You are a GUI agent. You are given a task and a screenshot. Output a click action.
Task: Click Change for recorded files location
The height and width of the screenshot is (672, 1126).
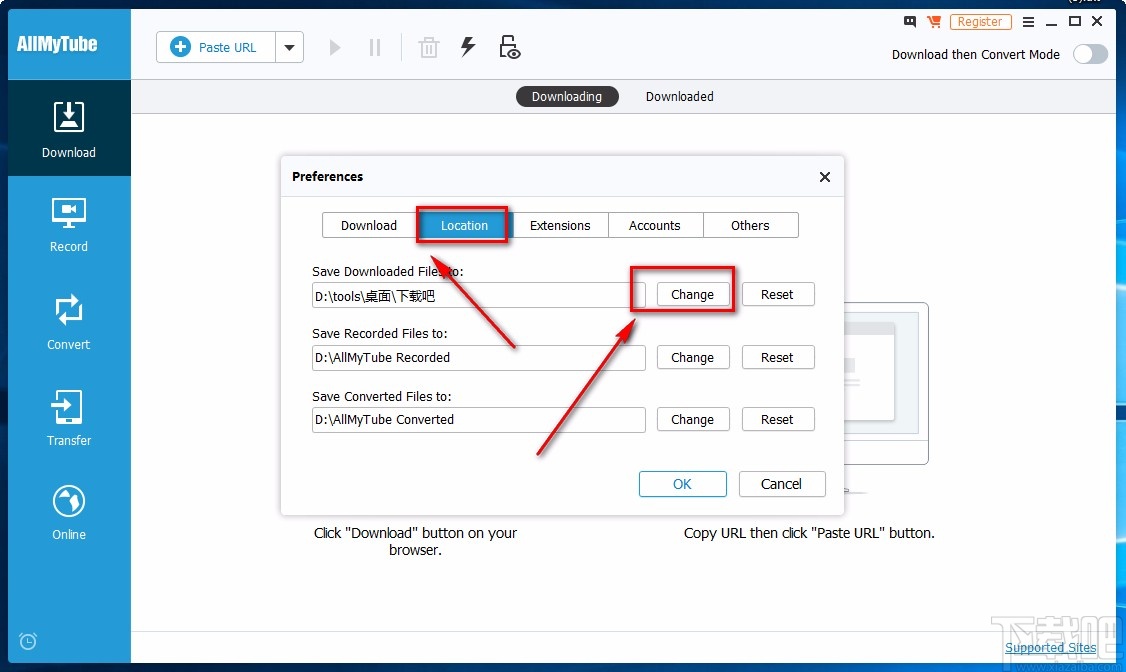pyautogui.click(x=693, y=358)
